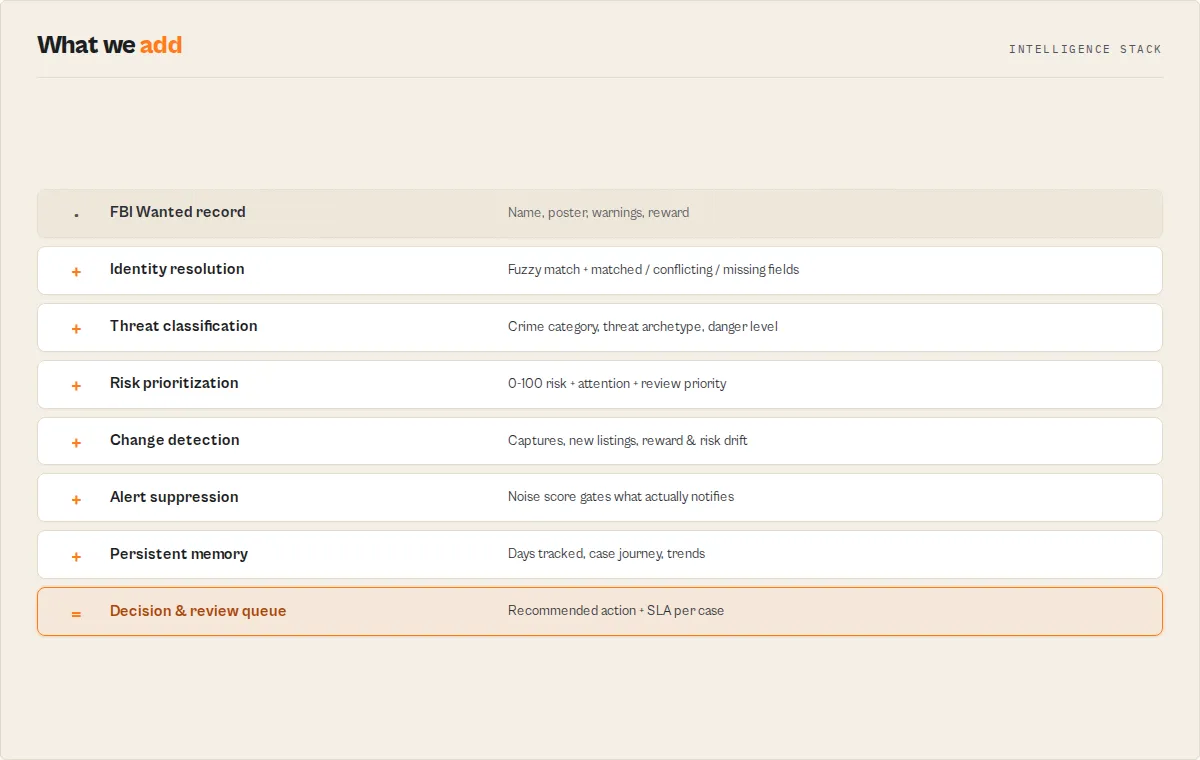Select the Threat classification title
Image resolution: width=1200 pixels, height=760 pixels.
184,326
